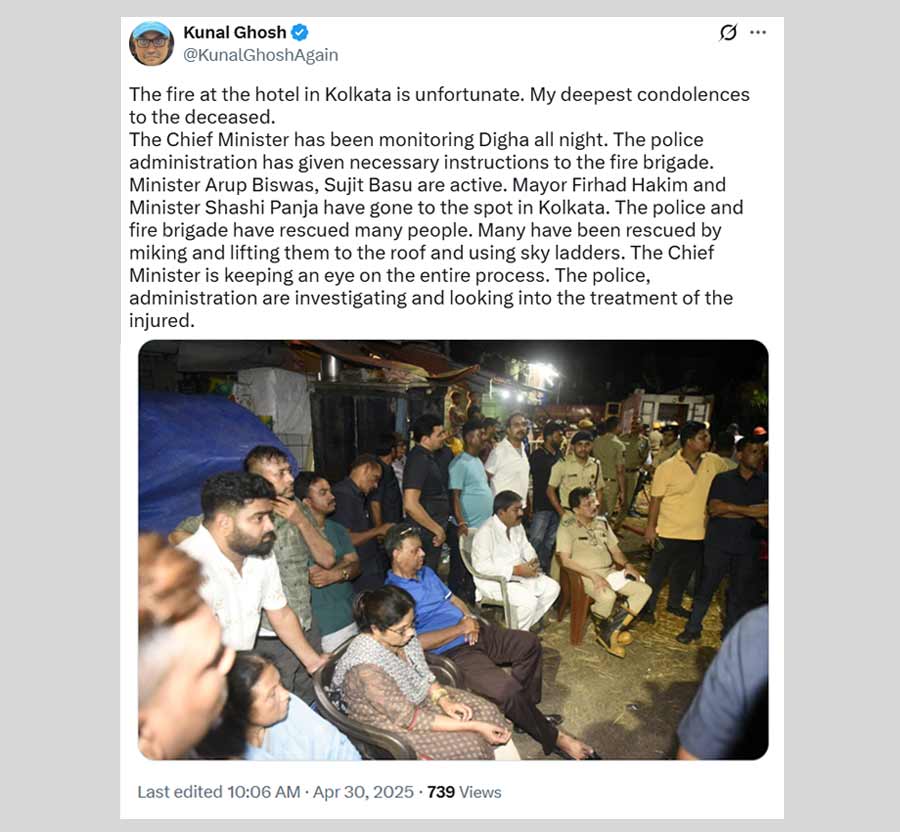Select the tweet's opening sentence about Kolkata fire

[327, 94]
